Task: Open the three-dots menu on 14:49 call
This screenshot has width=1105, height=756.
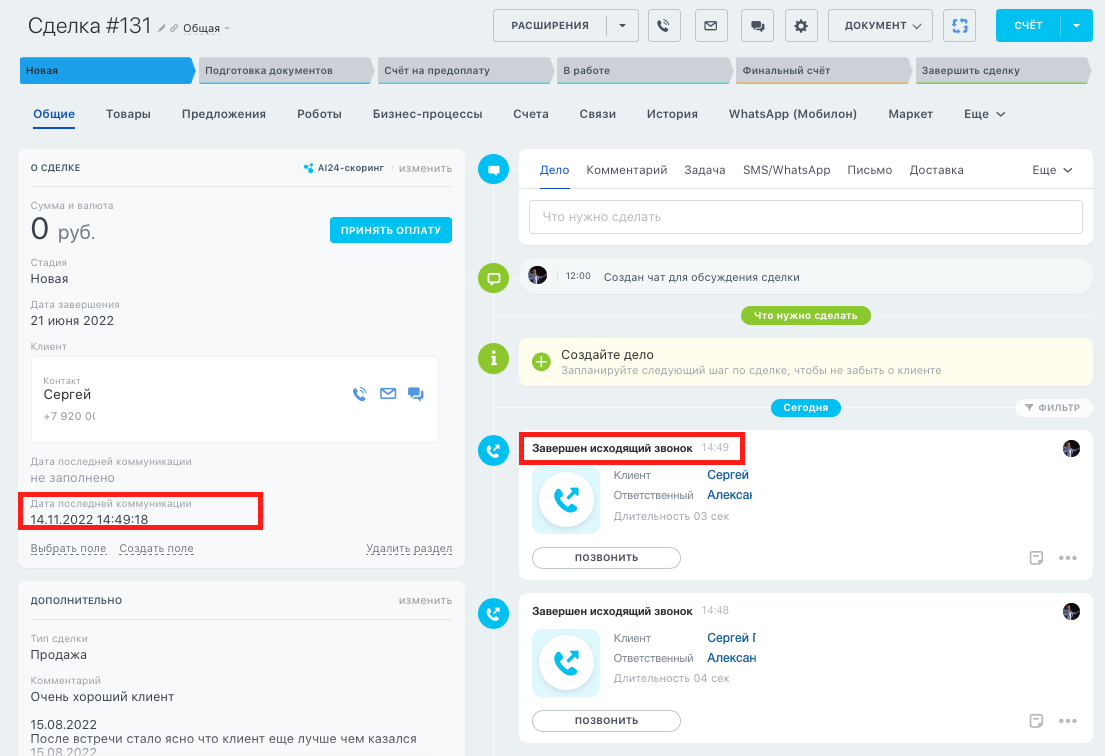Action: [x=1068, y=558]
